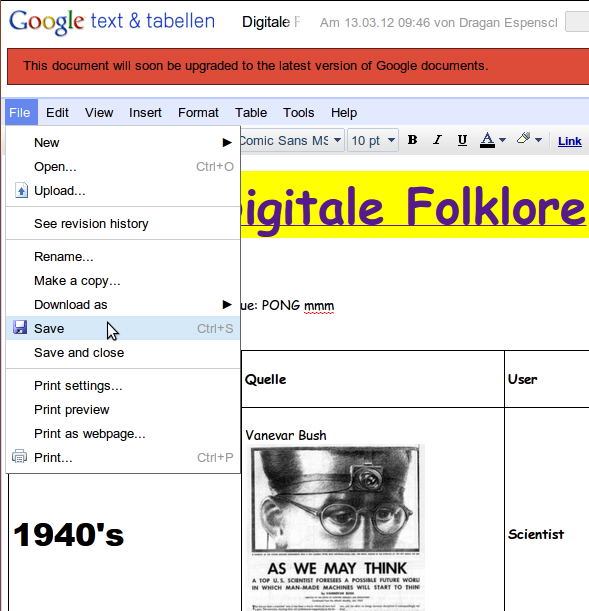Viewport: 589px width, 611px height.
Task: Open the Tools menu
Action: 298,113
